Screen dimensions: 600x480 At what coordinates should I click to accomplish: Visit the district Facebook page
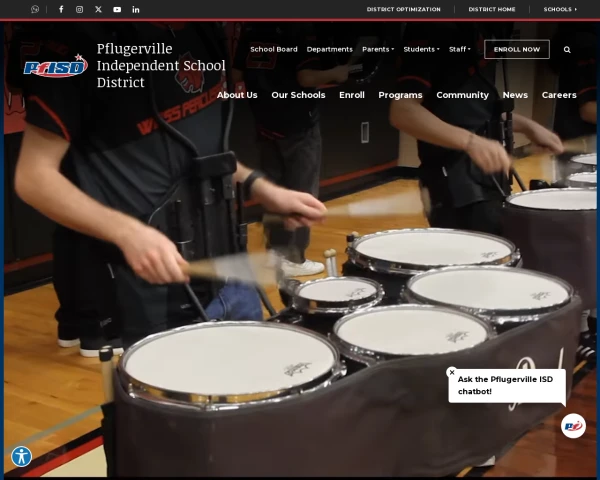(61, 9)
